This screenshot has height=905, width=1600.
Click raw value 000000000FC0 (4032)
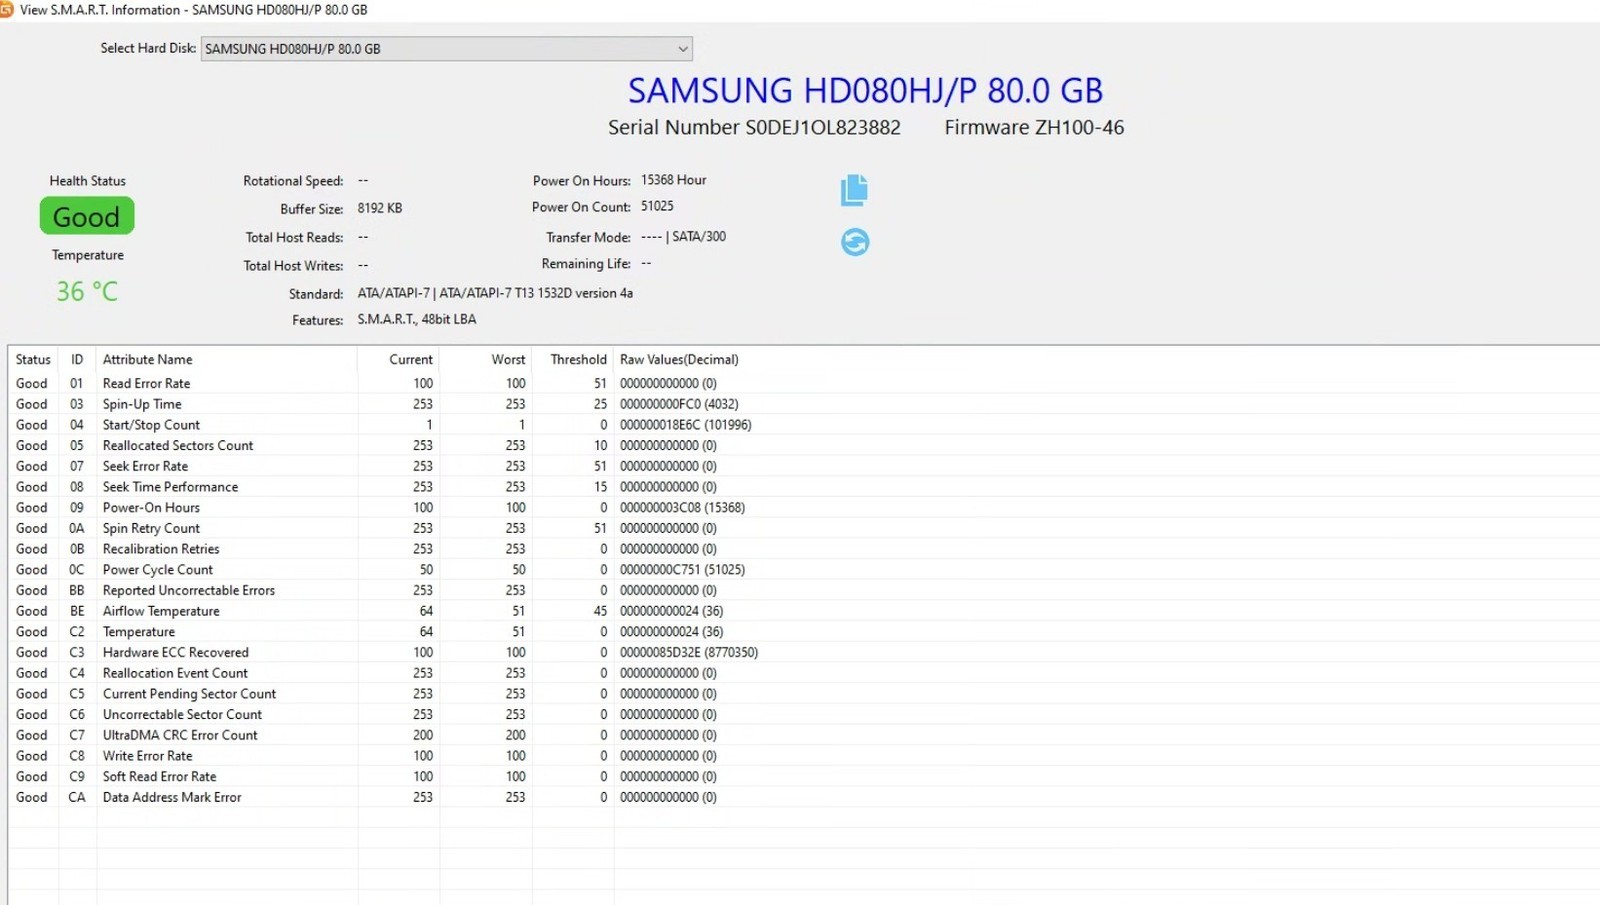679,404
